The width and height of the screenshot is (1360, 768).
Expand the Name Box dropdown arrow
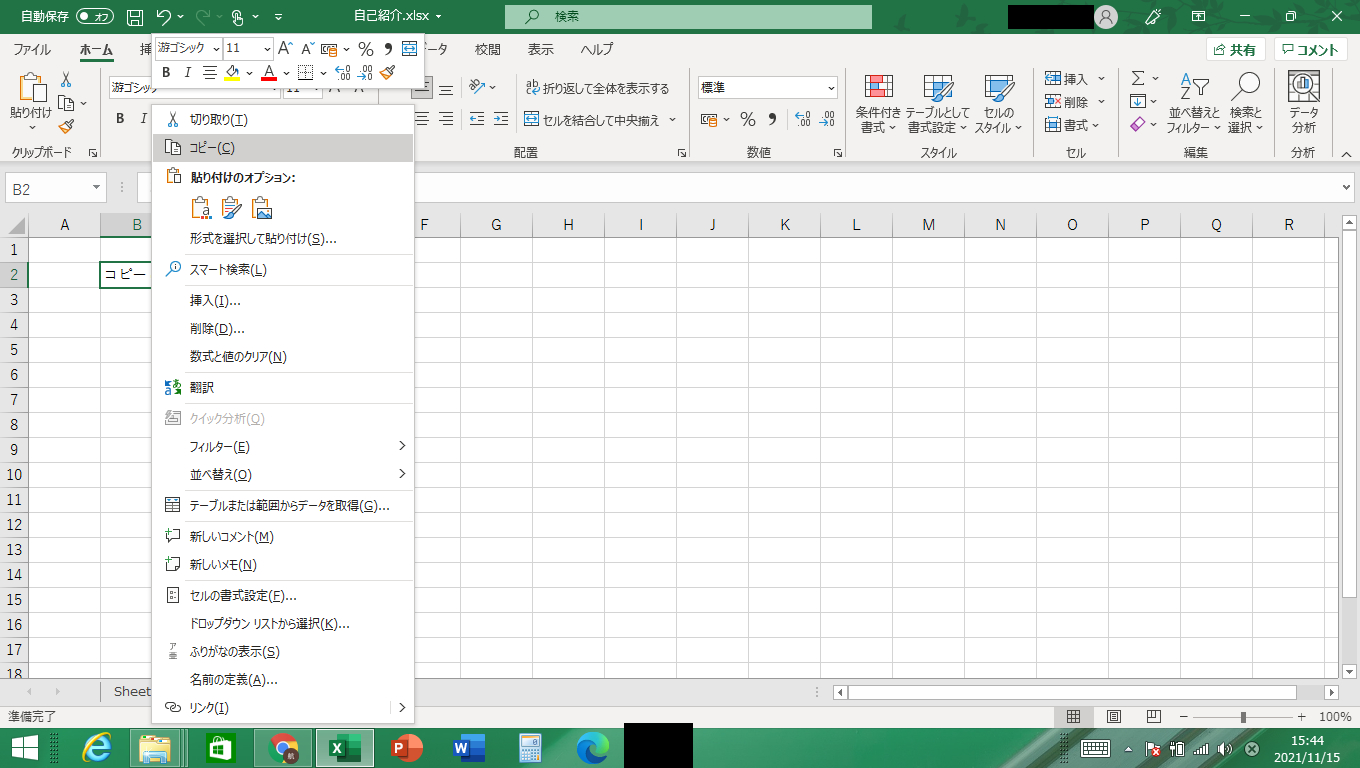97,188
